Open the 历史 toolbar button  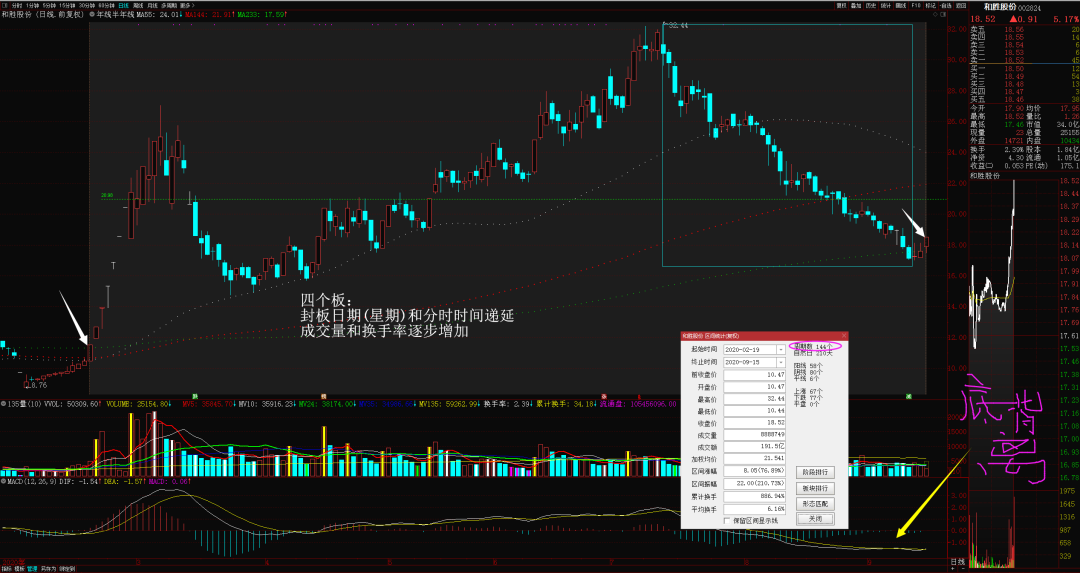pyautogui.click(x=871, y=6)
